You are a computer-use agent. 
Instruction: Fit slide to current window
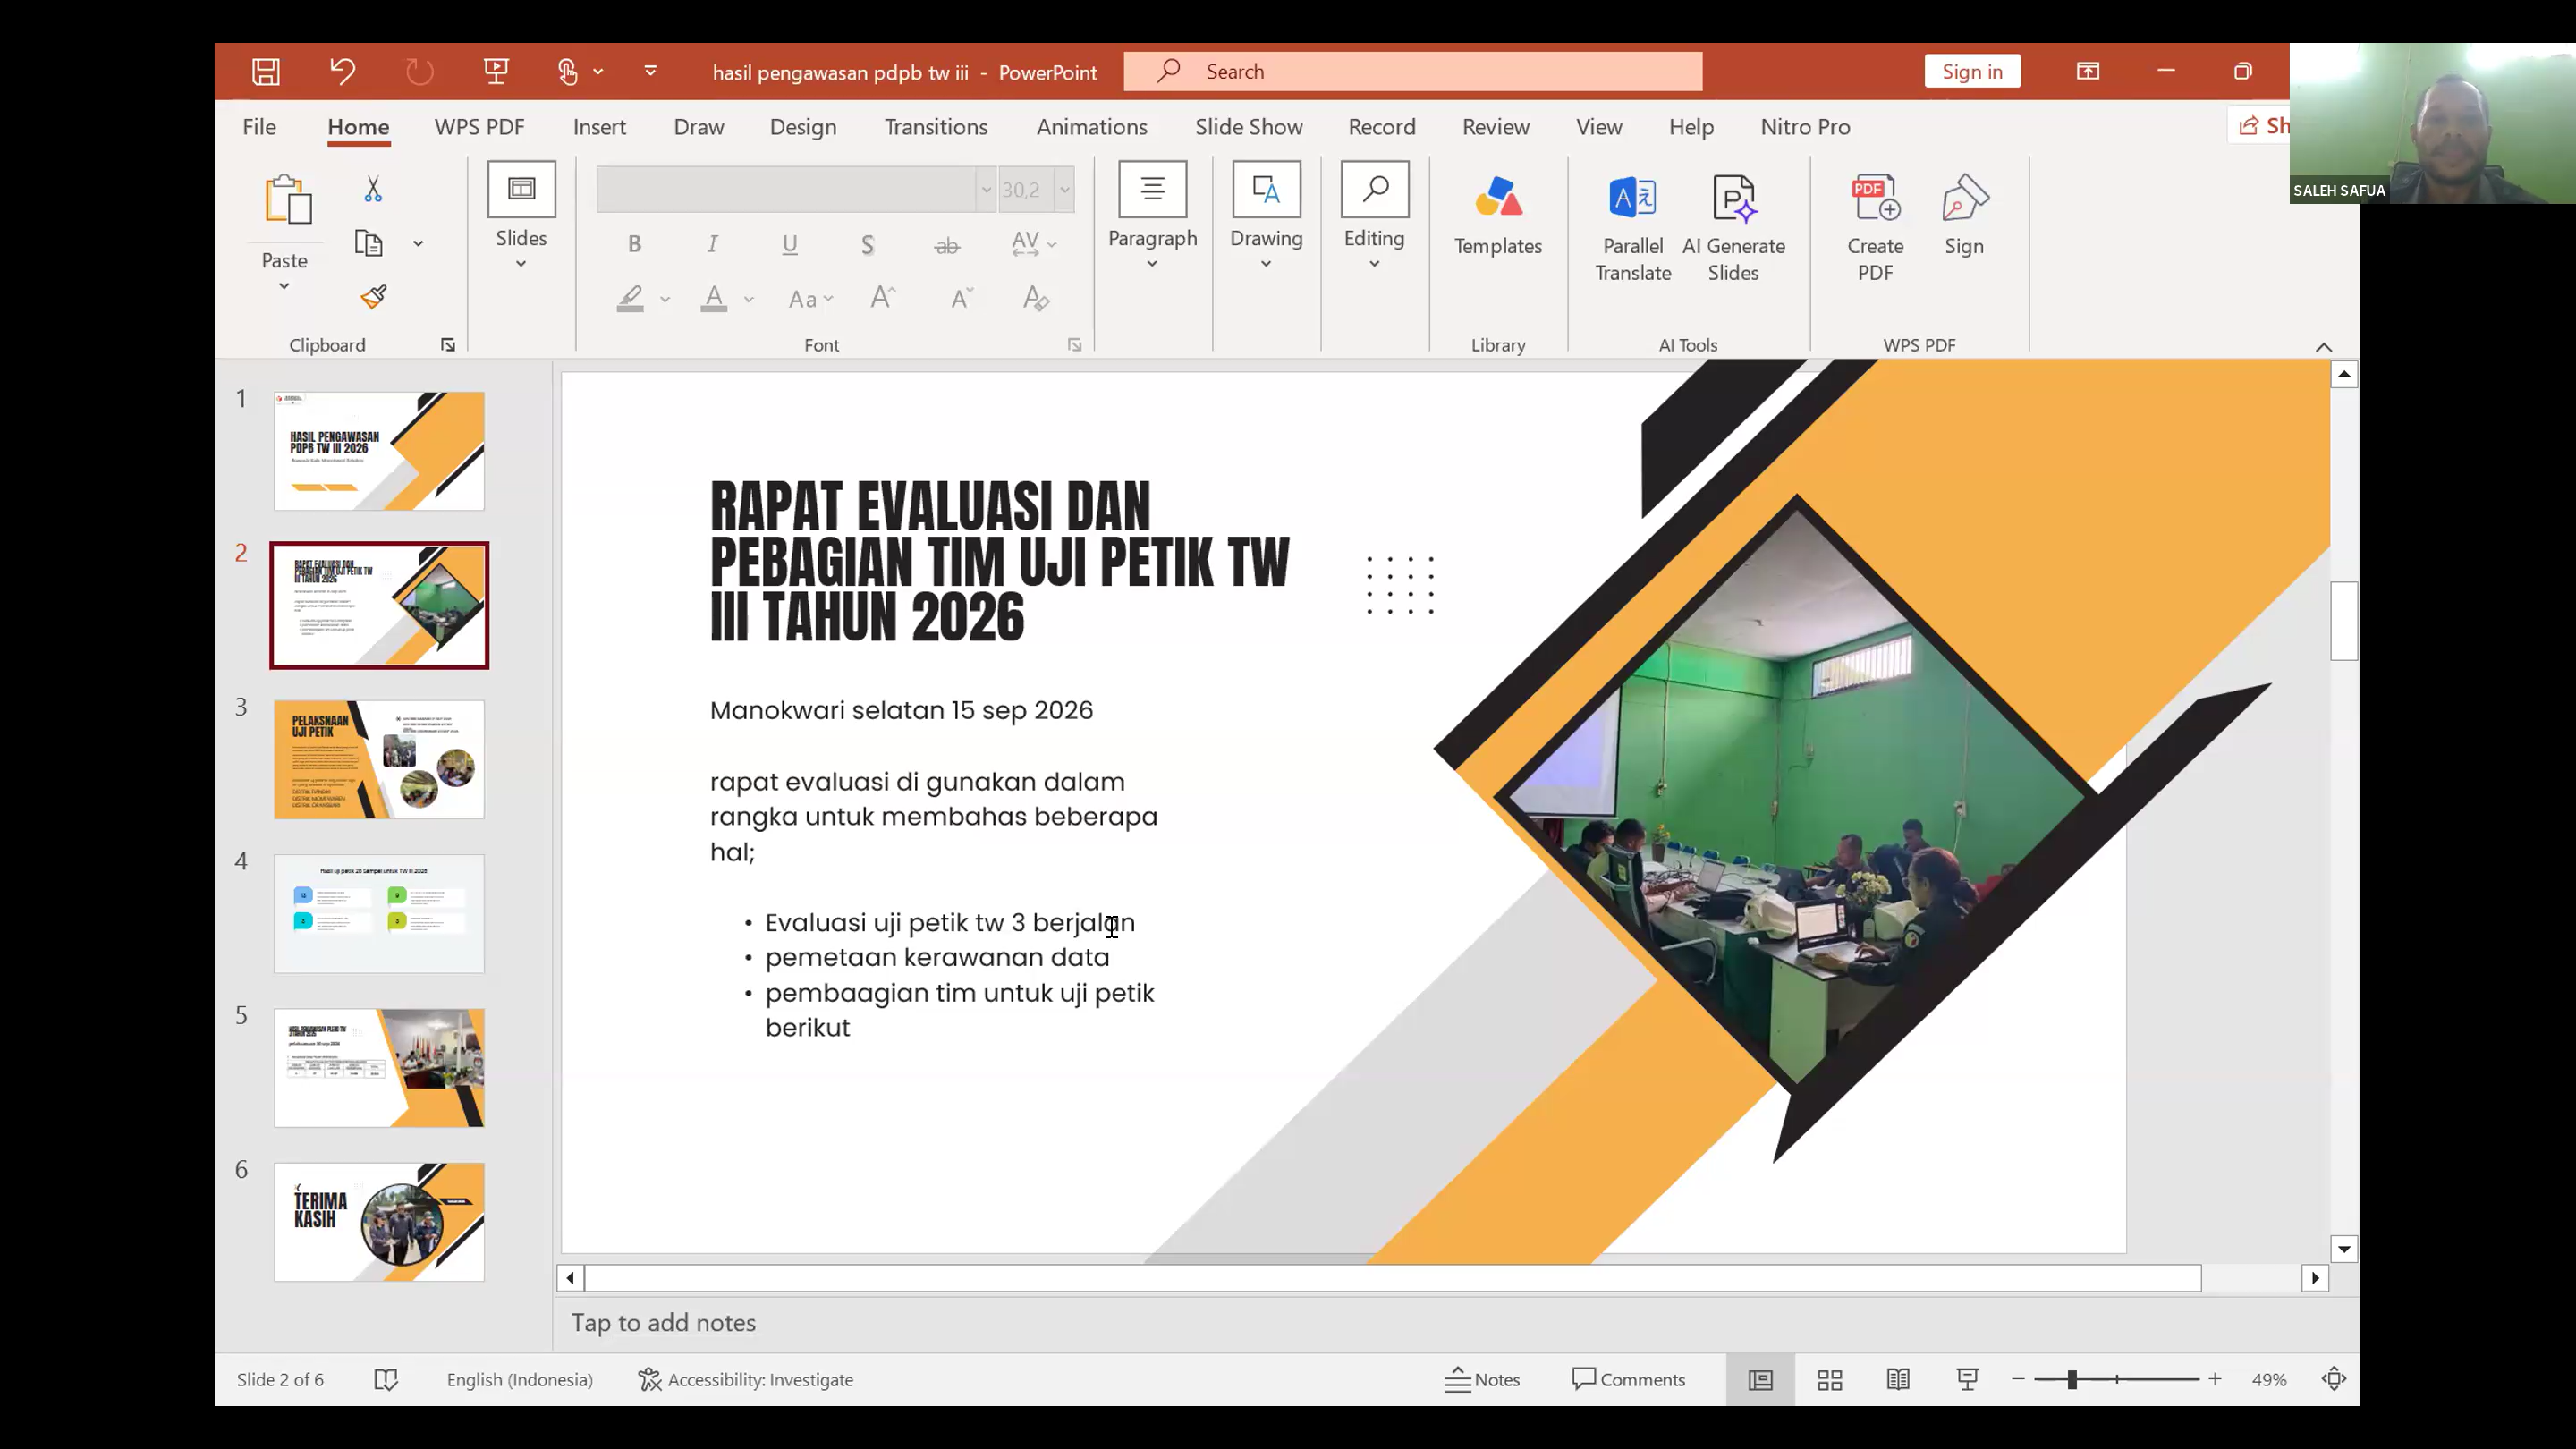pyautogui.click(x=2334, y=1380)
